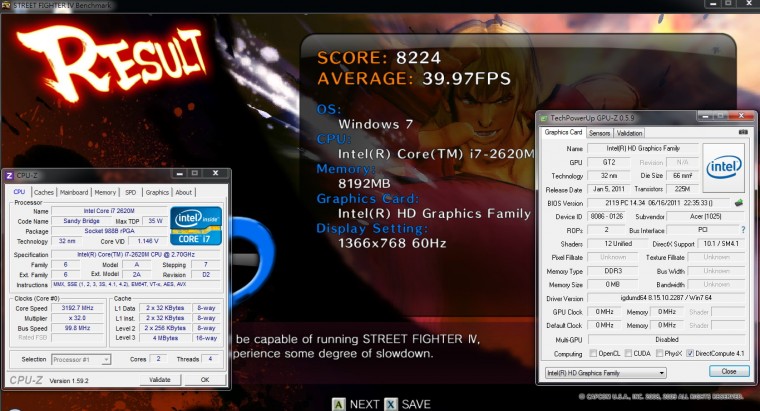This screenshot has width=760, height=411.
Task: Click the Specification field in CPU-Z
Action: coord(136,254)
